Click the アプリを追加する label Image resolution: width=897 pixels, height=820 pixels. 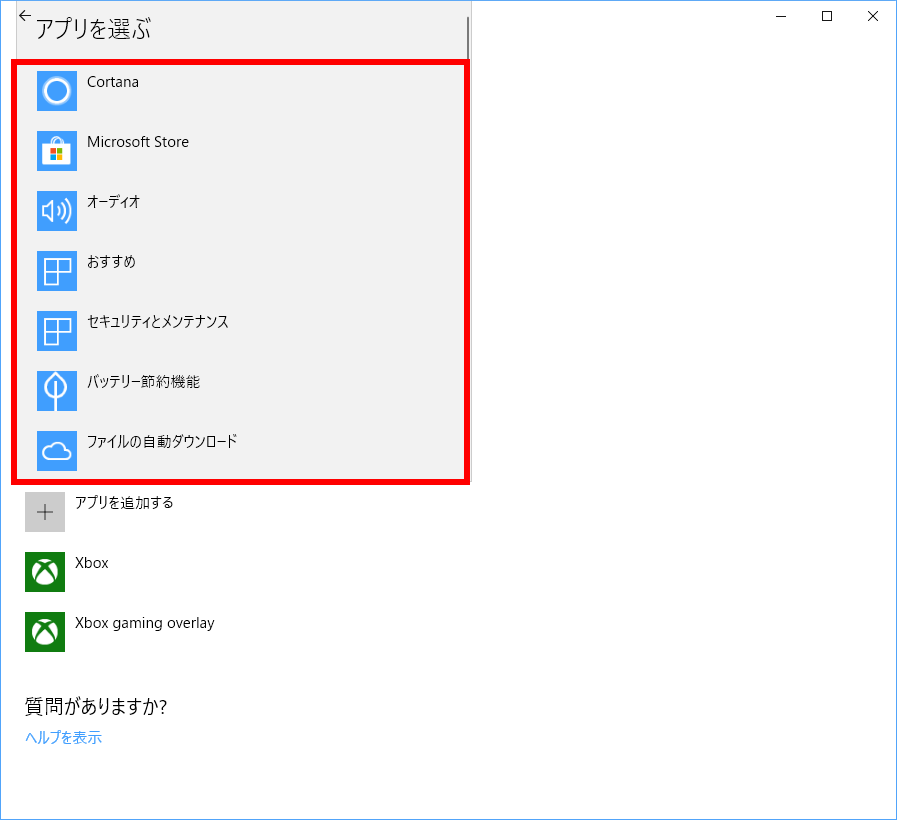click(124, 503)
